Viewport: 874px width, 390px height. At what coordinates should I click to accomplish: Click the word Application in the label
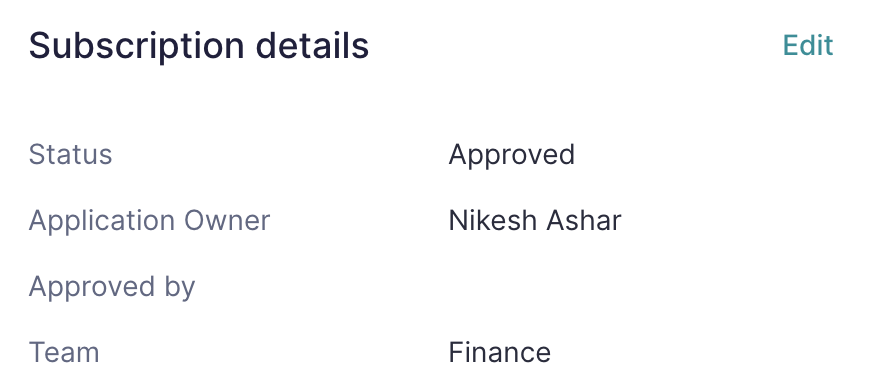[101, 221]
